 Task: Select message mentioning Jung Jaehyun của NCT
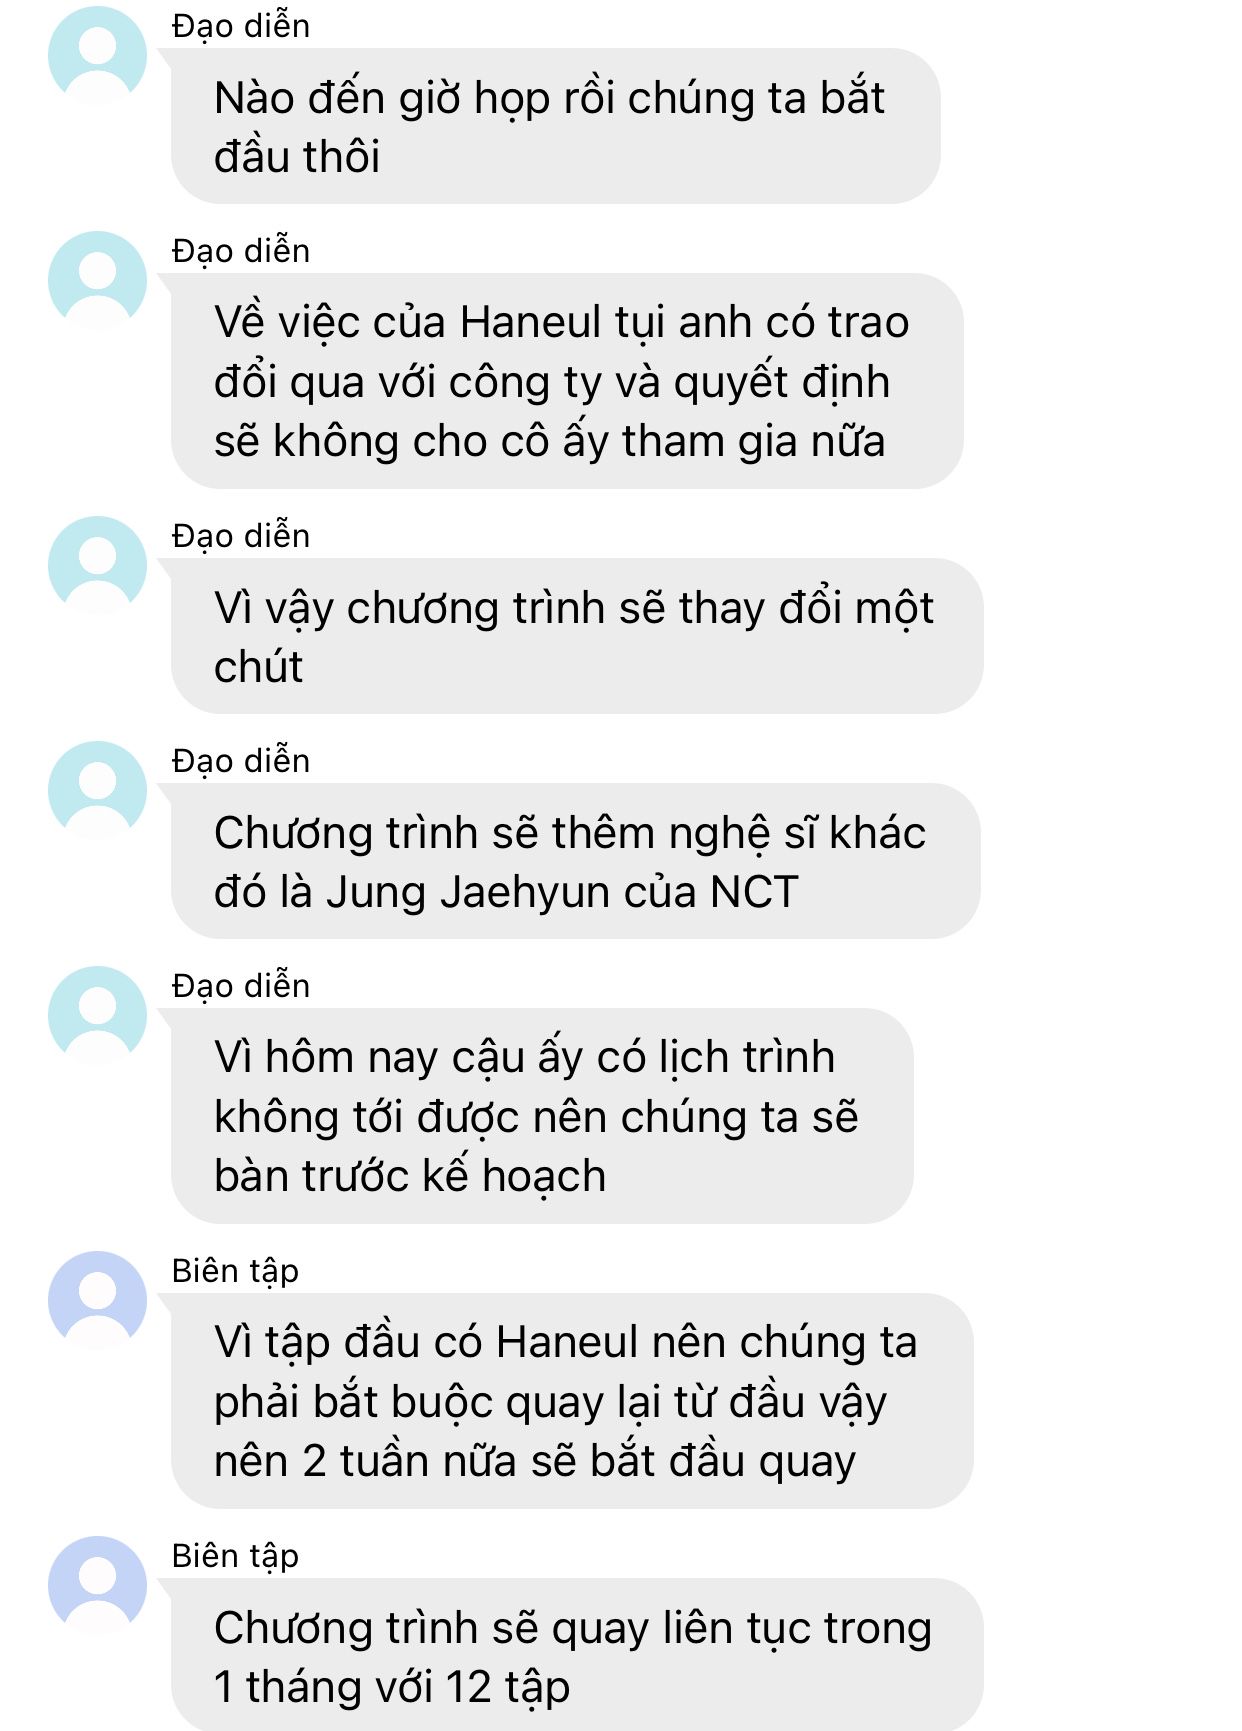pyautogui.click(x=575, y=861)
